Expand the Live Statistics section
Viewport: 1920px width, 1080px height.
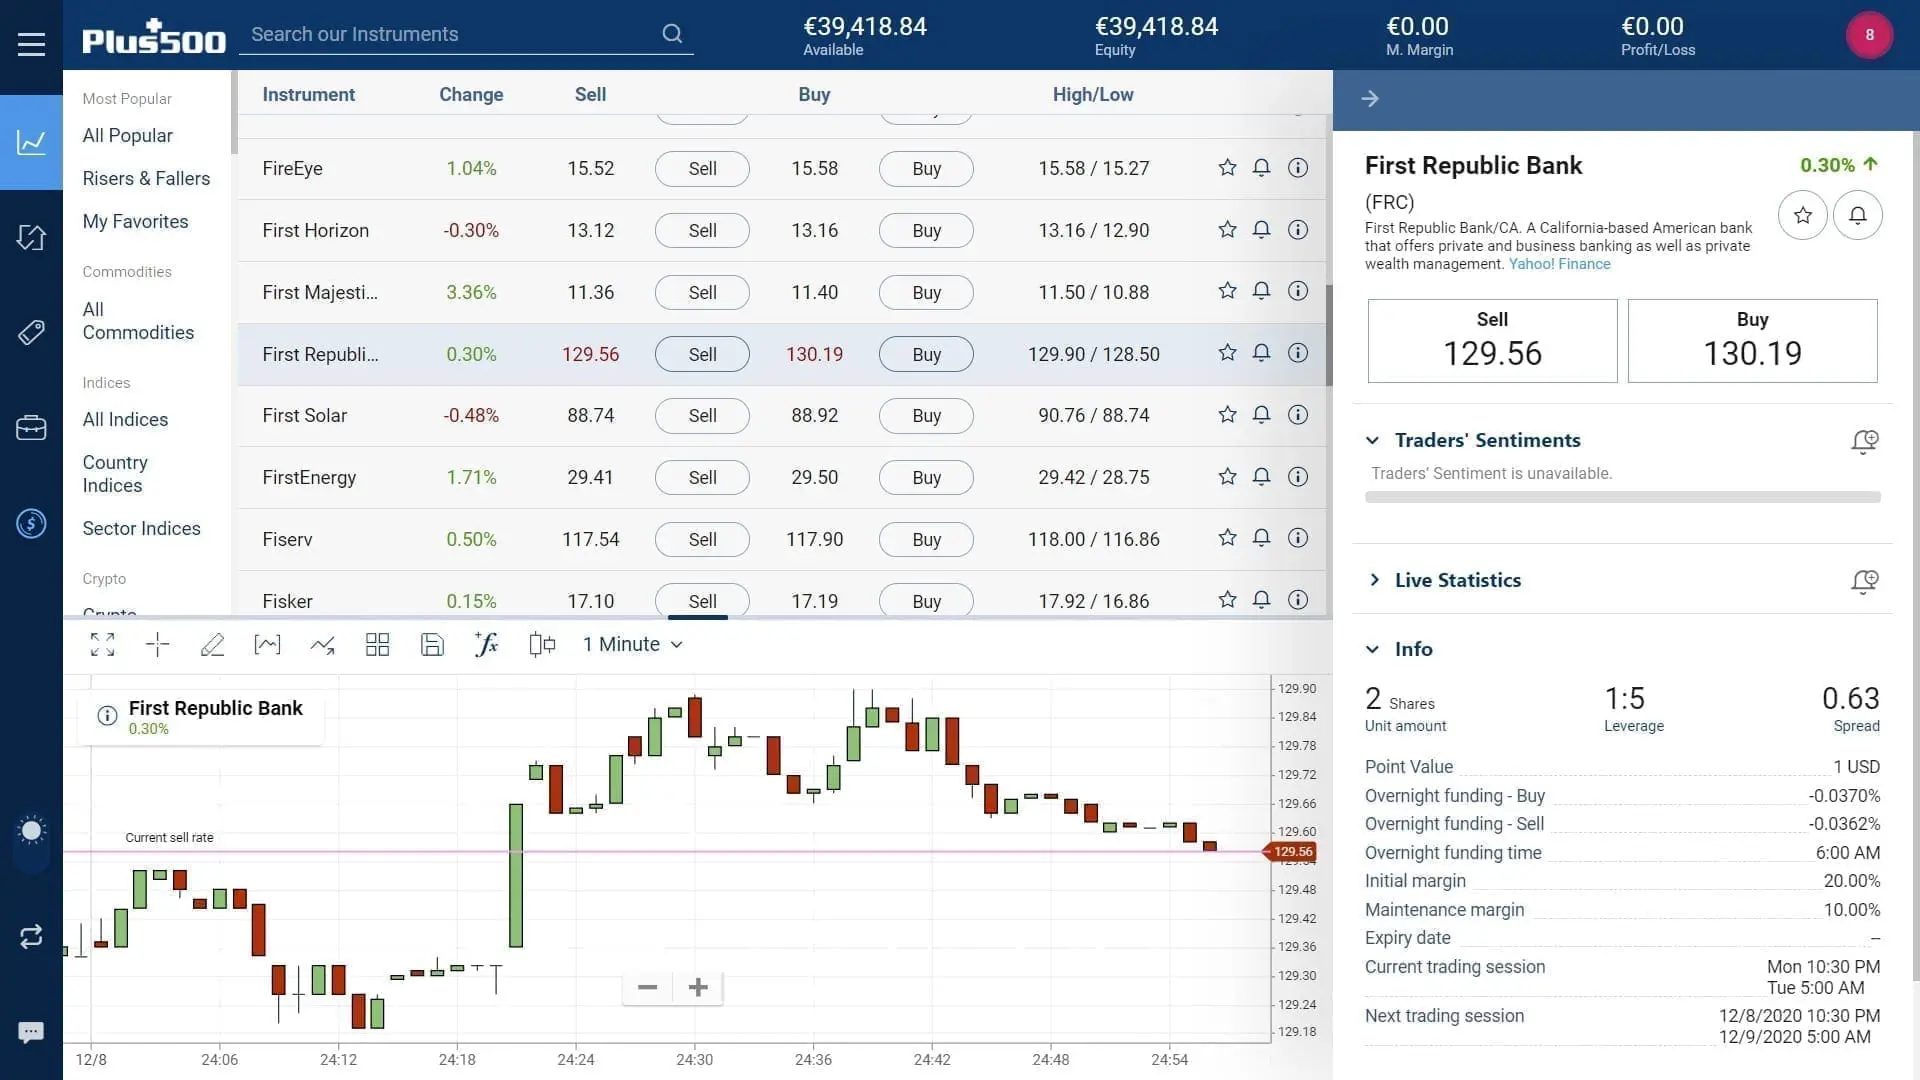[x=1374, y=580]
